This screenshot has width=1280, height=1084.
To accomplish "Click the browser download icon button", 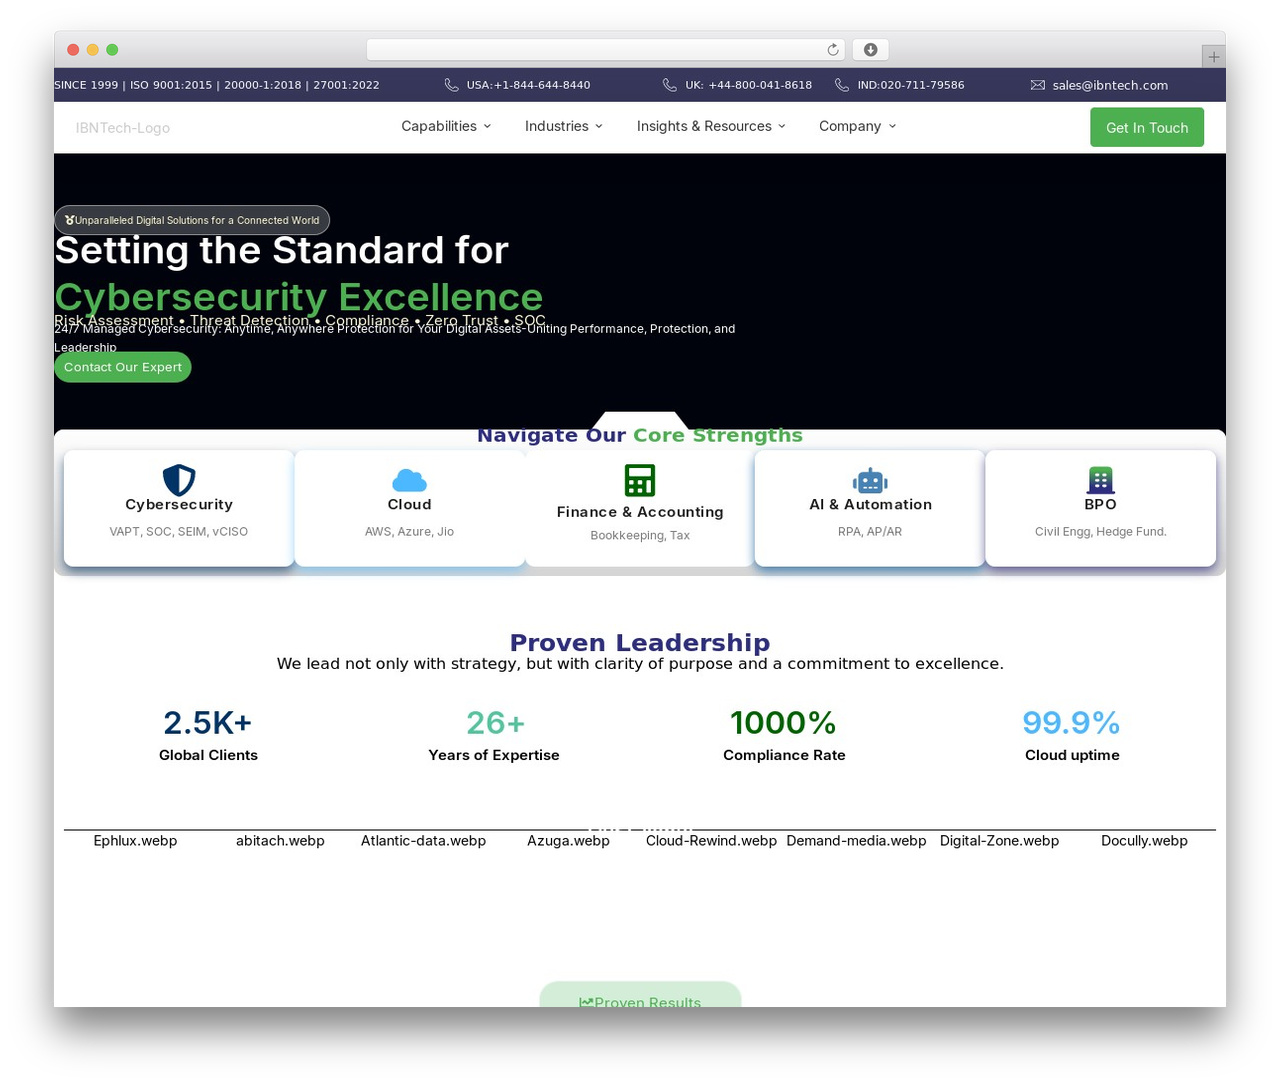I will pos(870,50).
